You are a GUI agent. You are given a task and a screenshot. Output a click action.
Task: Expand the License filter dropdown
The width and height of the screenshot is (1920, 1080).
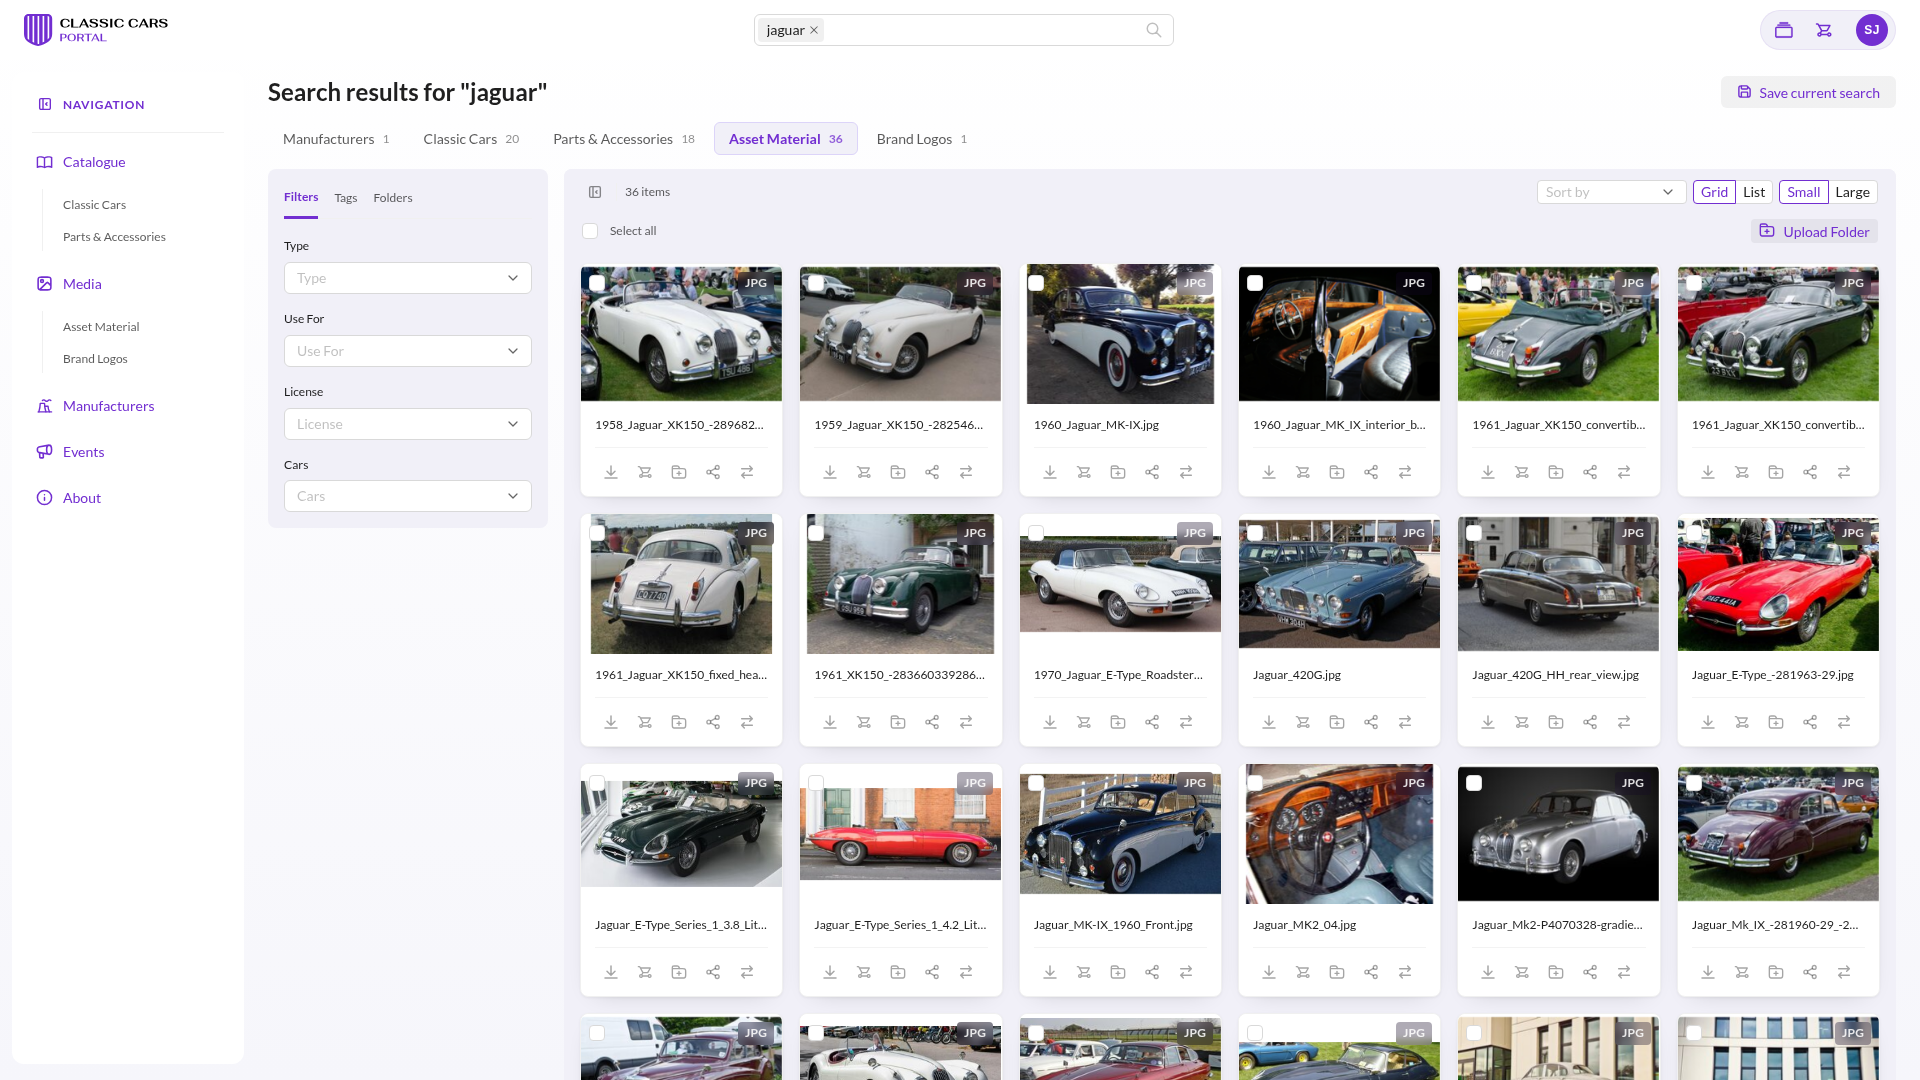click(408, 424)
